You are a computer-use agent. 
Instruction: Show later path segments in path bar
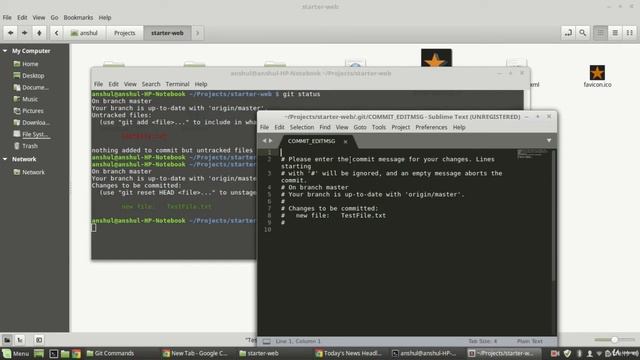coord(198,33)
